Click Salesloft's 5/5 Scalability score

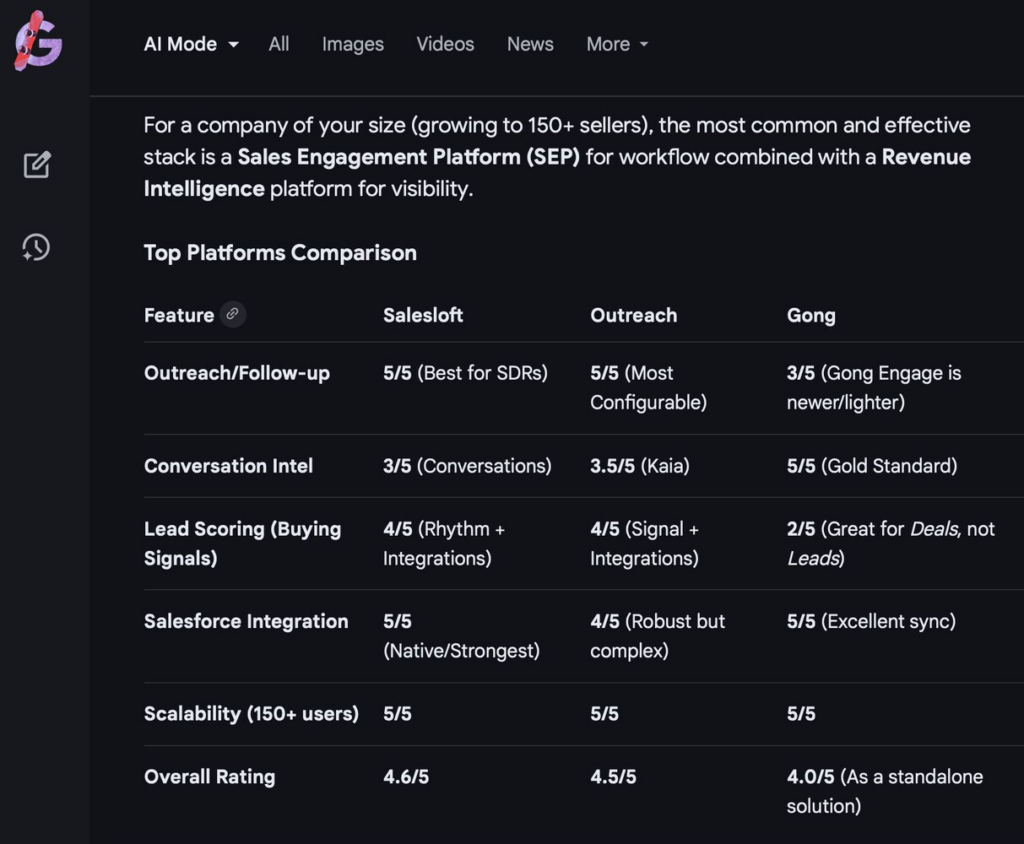point(398,714)
